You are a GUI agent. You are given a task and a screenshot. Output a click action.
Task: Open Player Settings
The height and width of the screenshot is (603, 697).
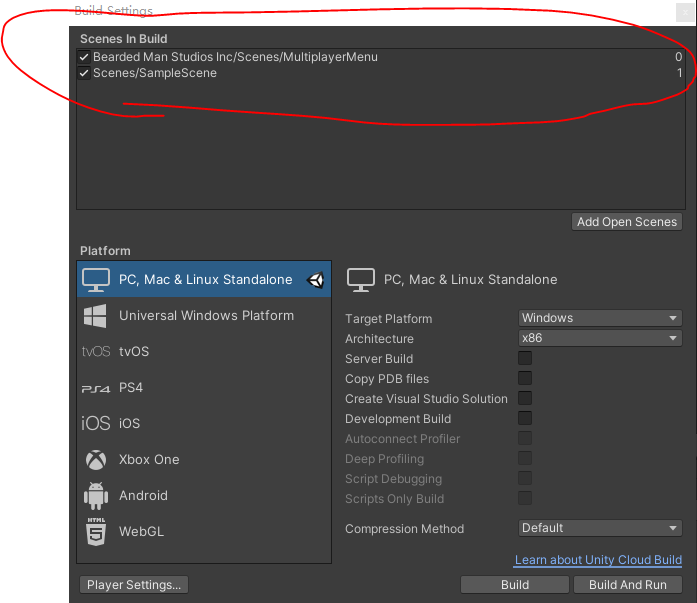coord(134,585)
